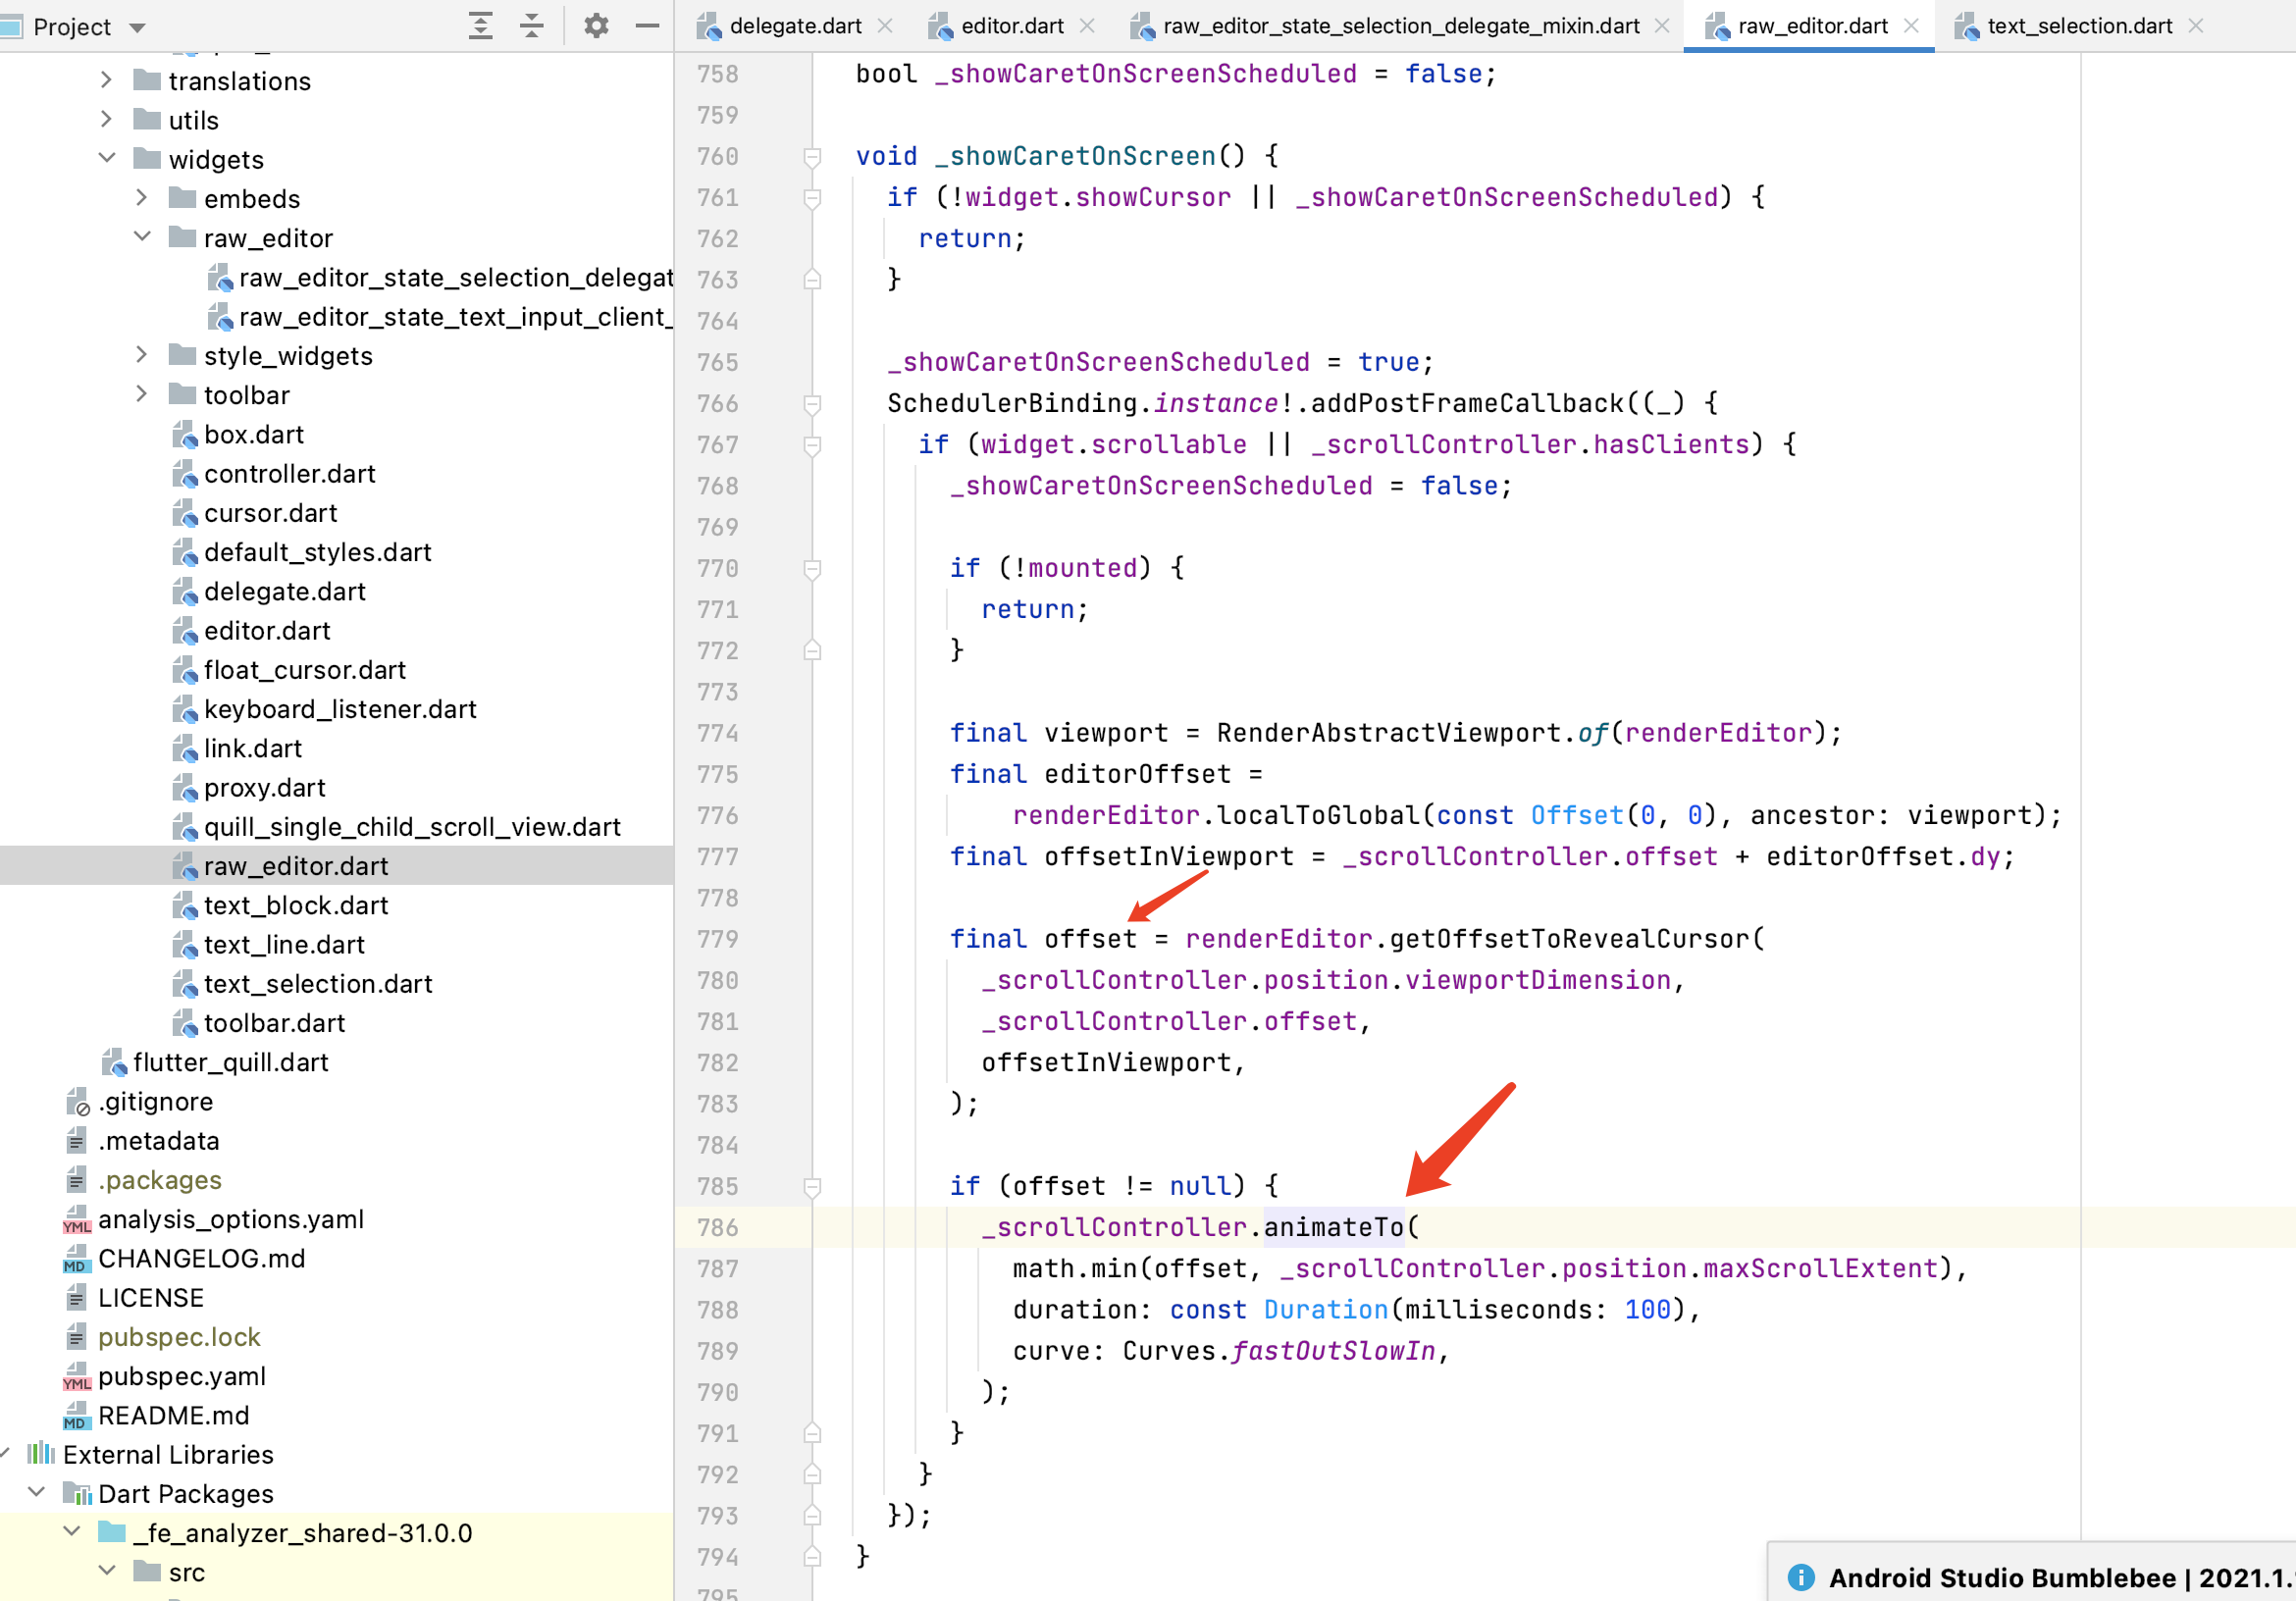Switch to text_selection.dart tab
Screen dimensions: 2296x1601
2079,26
